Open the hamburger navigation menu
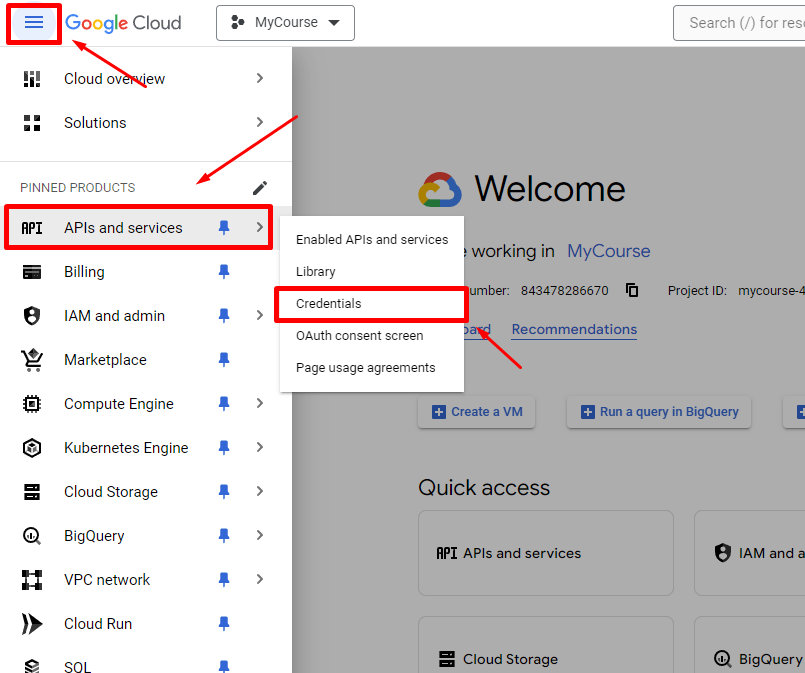Viewport: 805px width, 673px height. coord(34,22)
